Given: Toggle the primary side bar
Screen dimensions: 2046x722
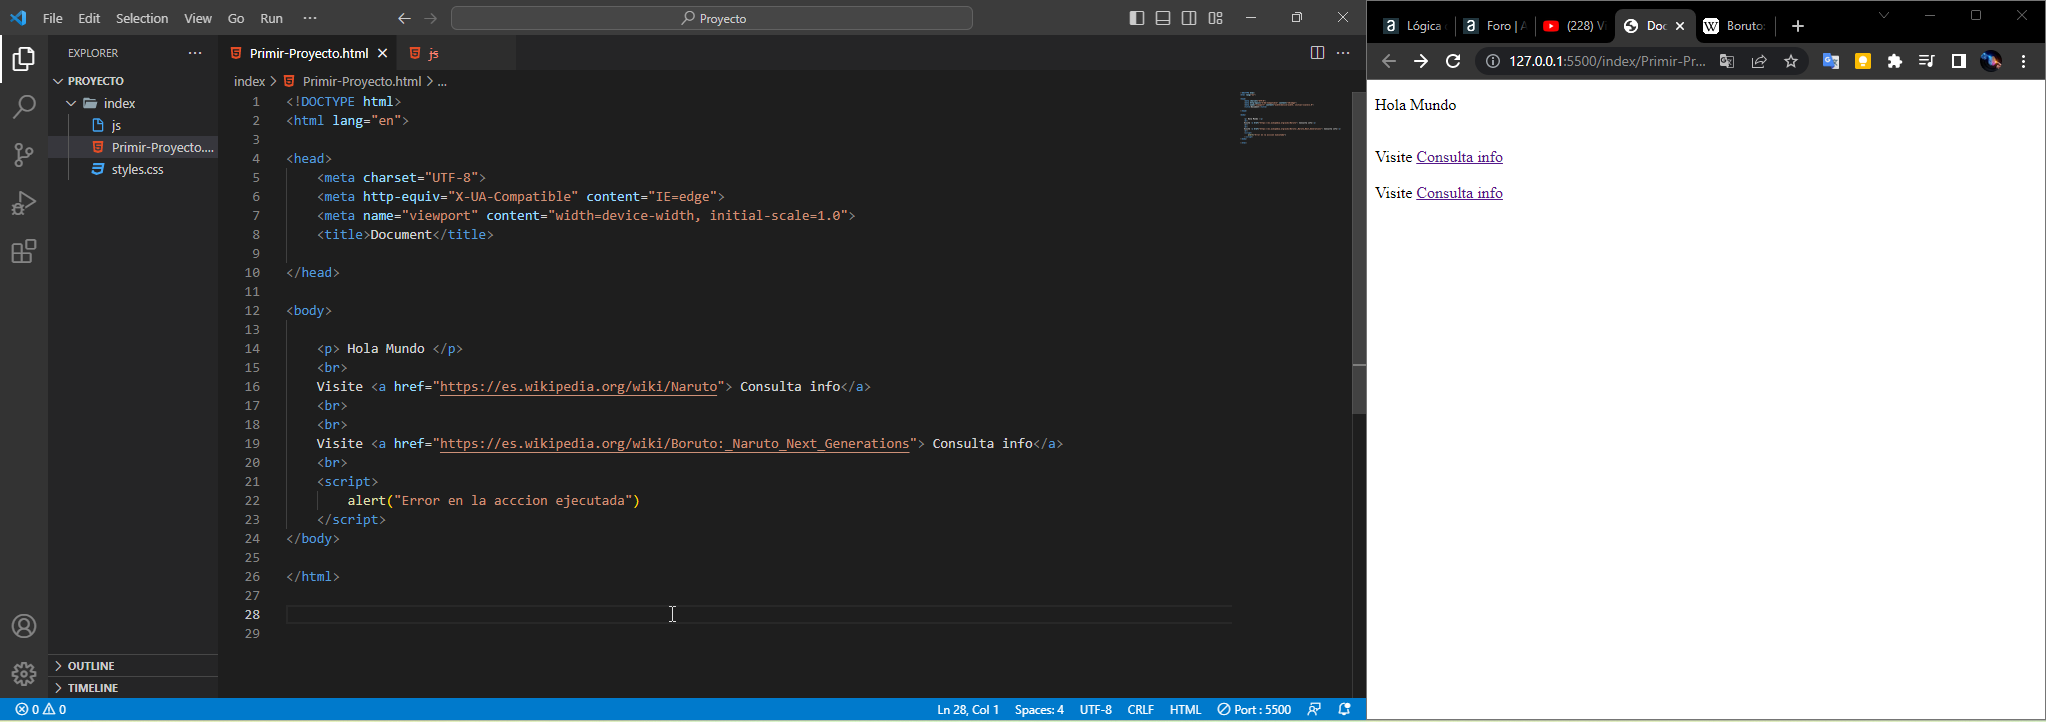Looking at the screenshot, I should click(1137, 18).
